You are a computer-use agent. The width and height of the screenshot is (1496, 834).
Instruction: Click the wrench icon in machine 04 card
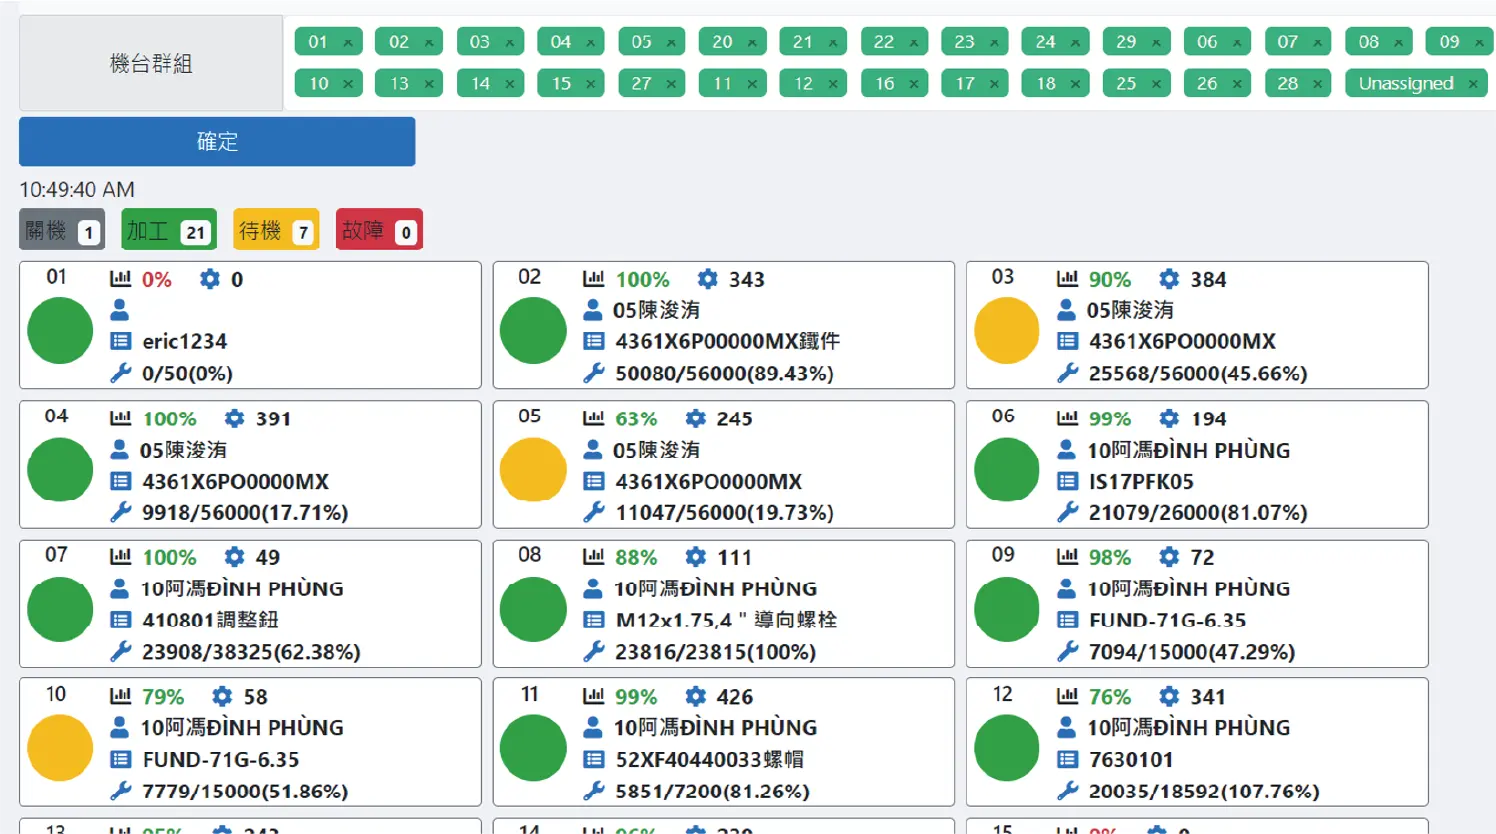pos(120,512)
